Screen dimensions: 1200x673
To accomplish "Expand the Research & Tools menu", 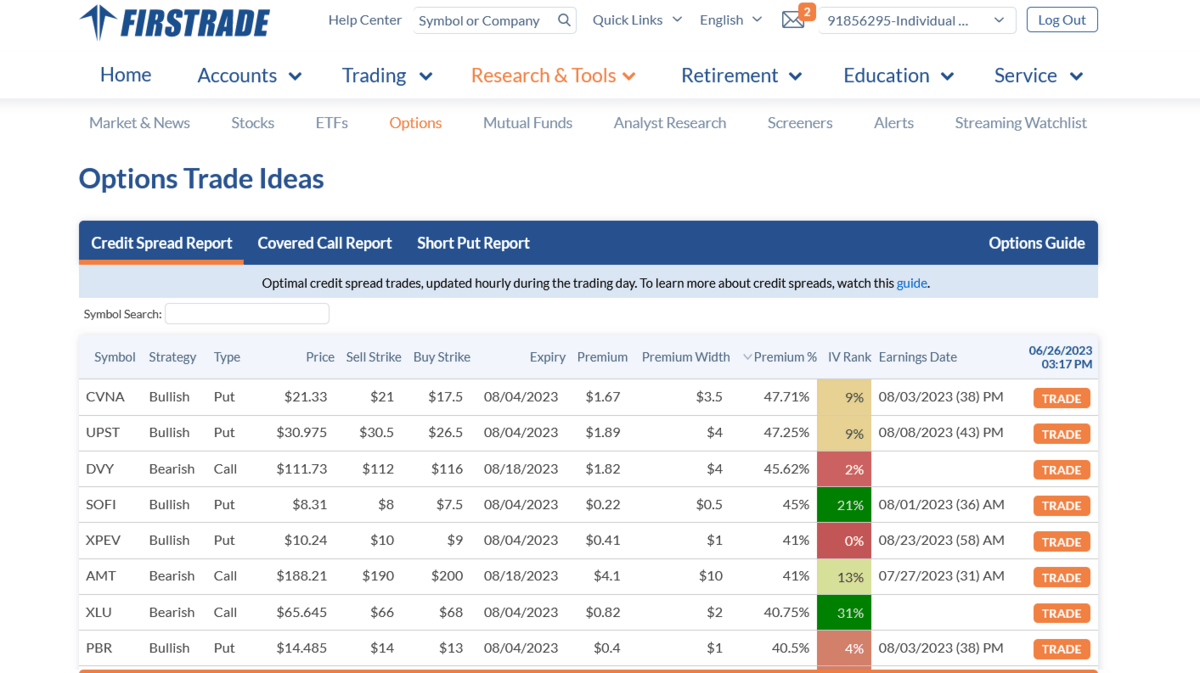I will 553,75.
